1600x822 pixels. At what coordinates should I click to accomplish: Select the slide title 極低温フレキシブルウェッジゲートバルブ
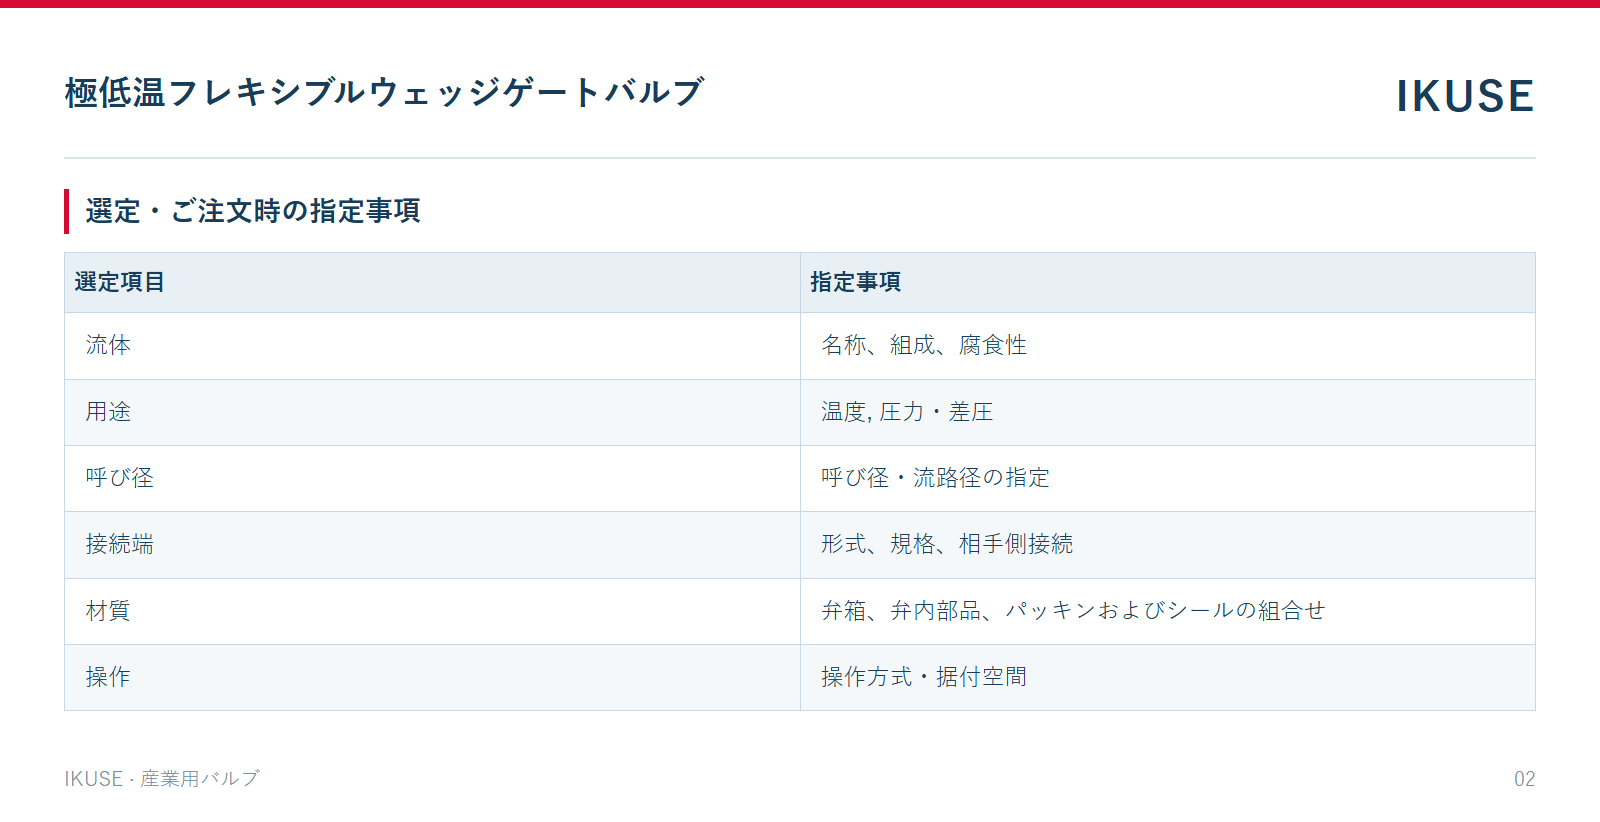[x=385, y=92]
